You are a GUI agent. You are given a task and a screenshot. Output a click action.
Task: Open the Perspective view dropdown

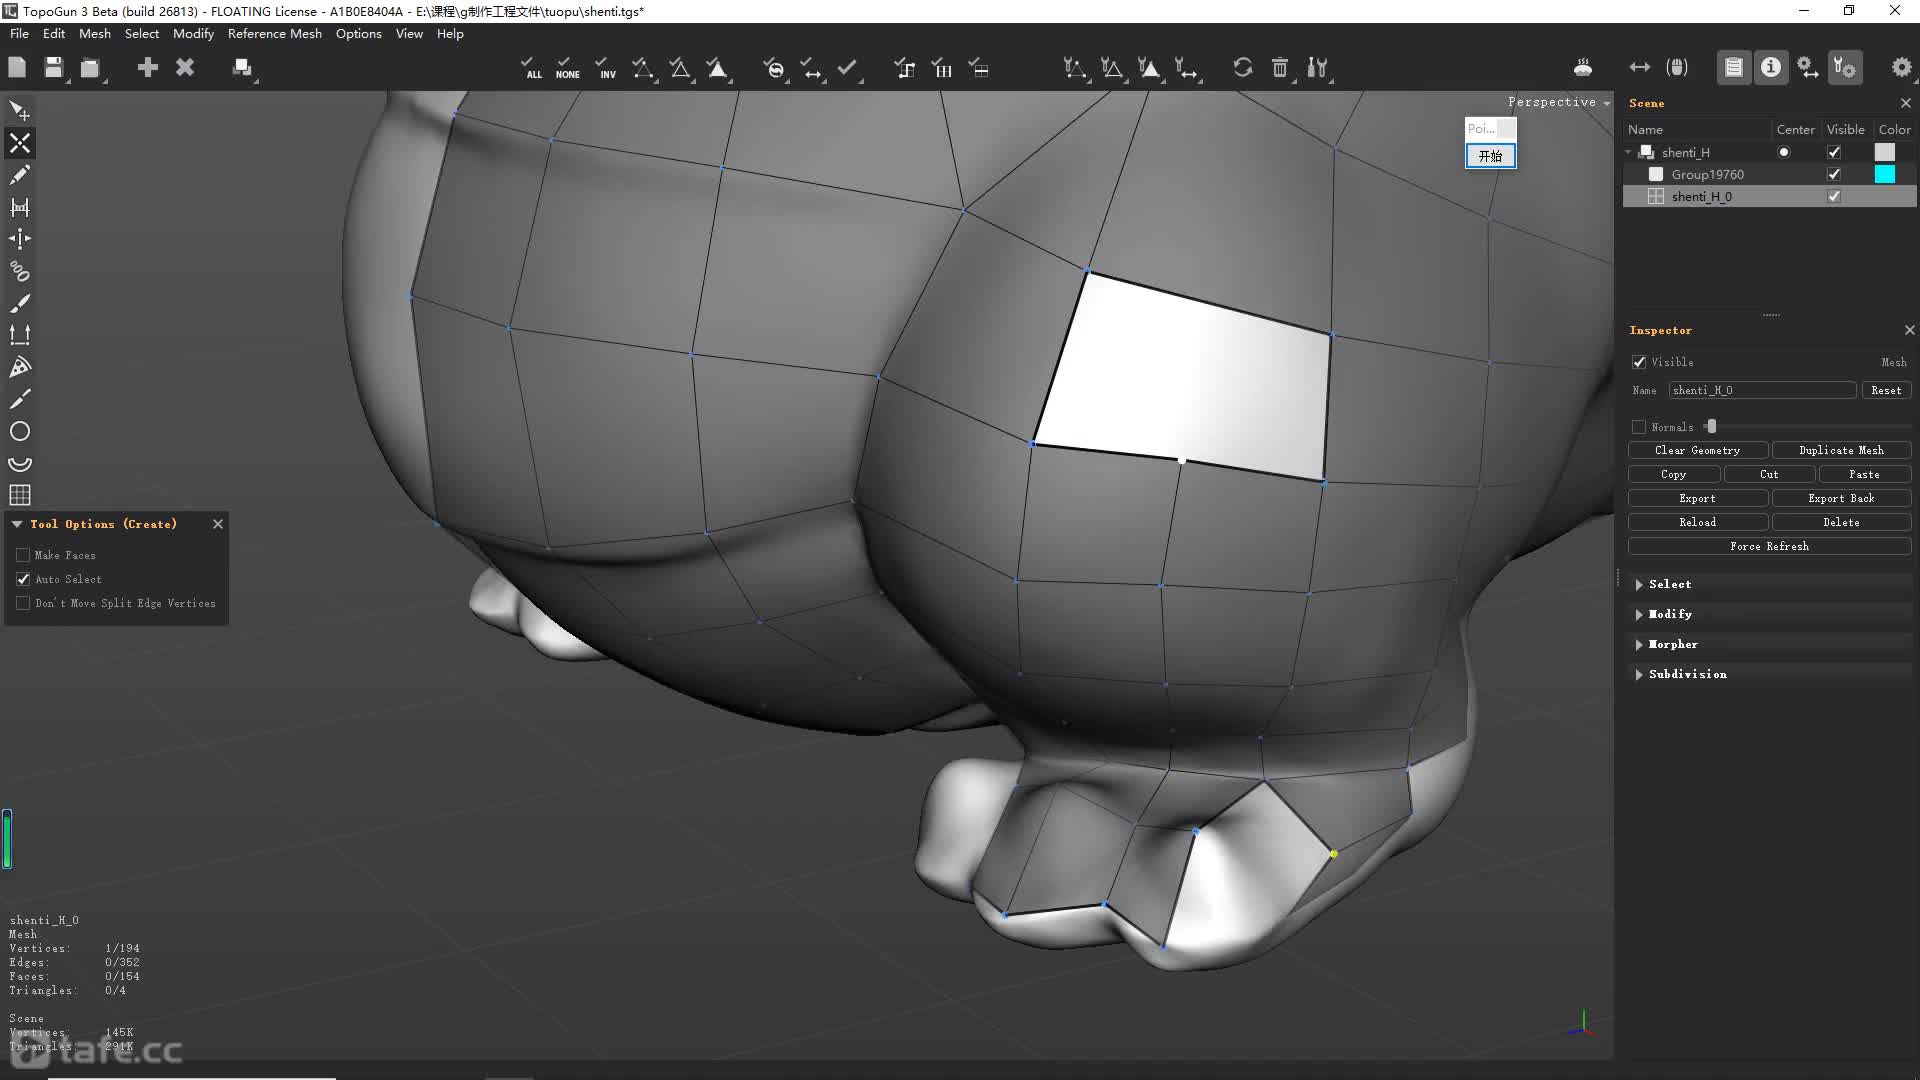1559,102
